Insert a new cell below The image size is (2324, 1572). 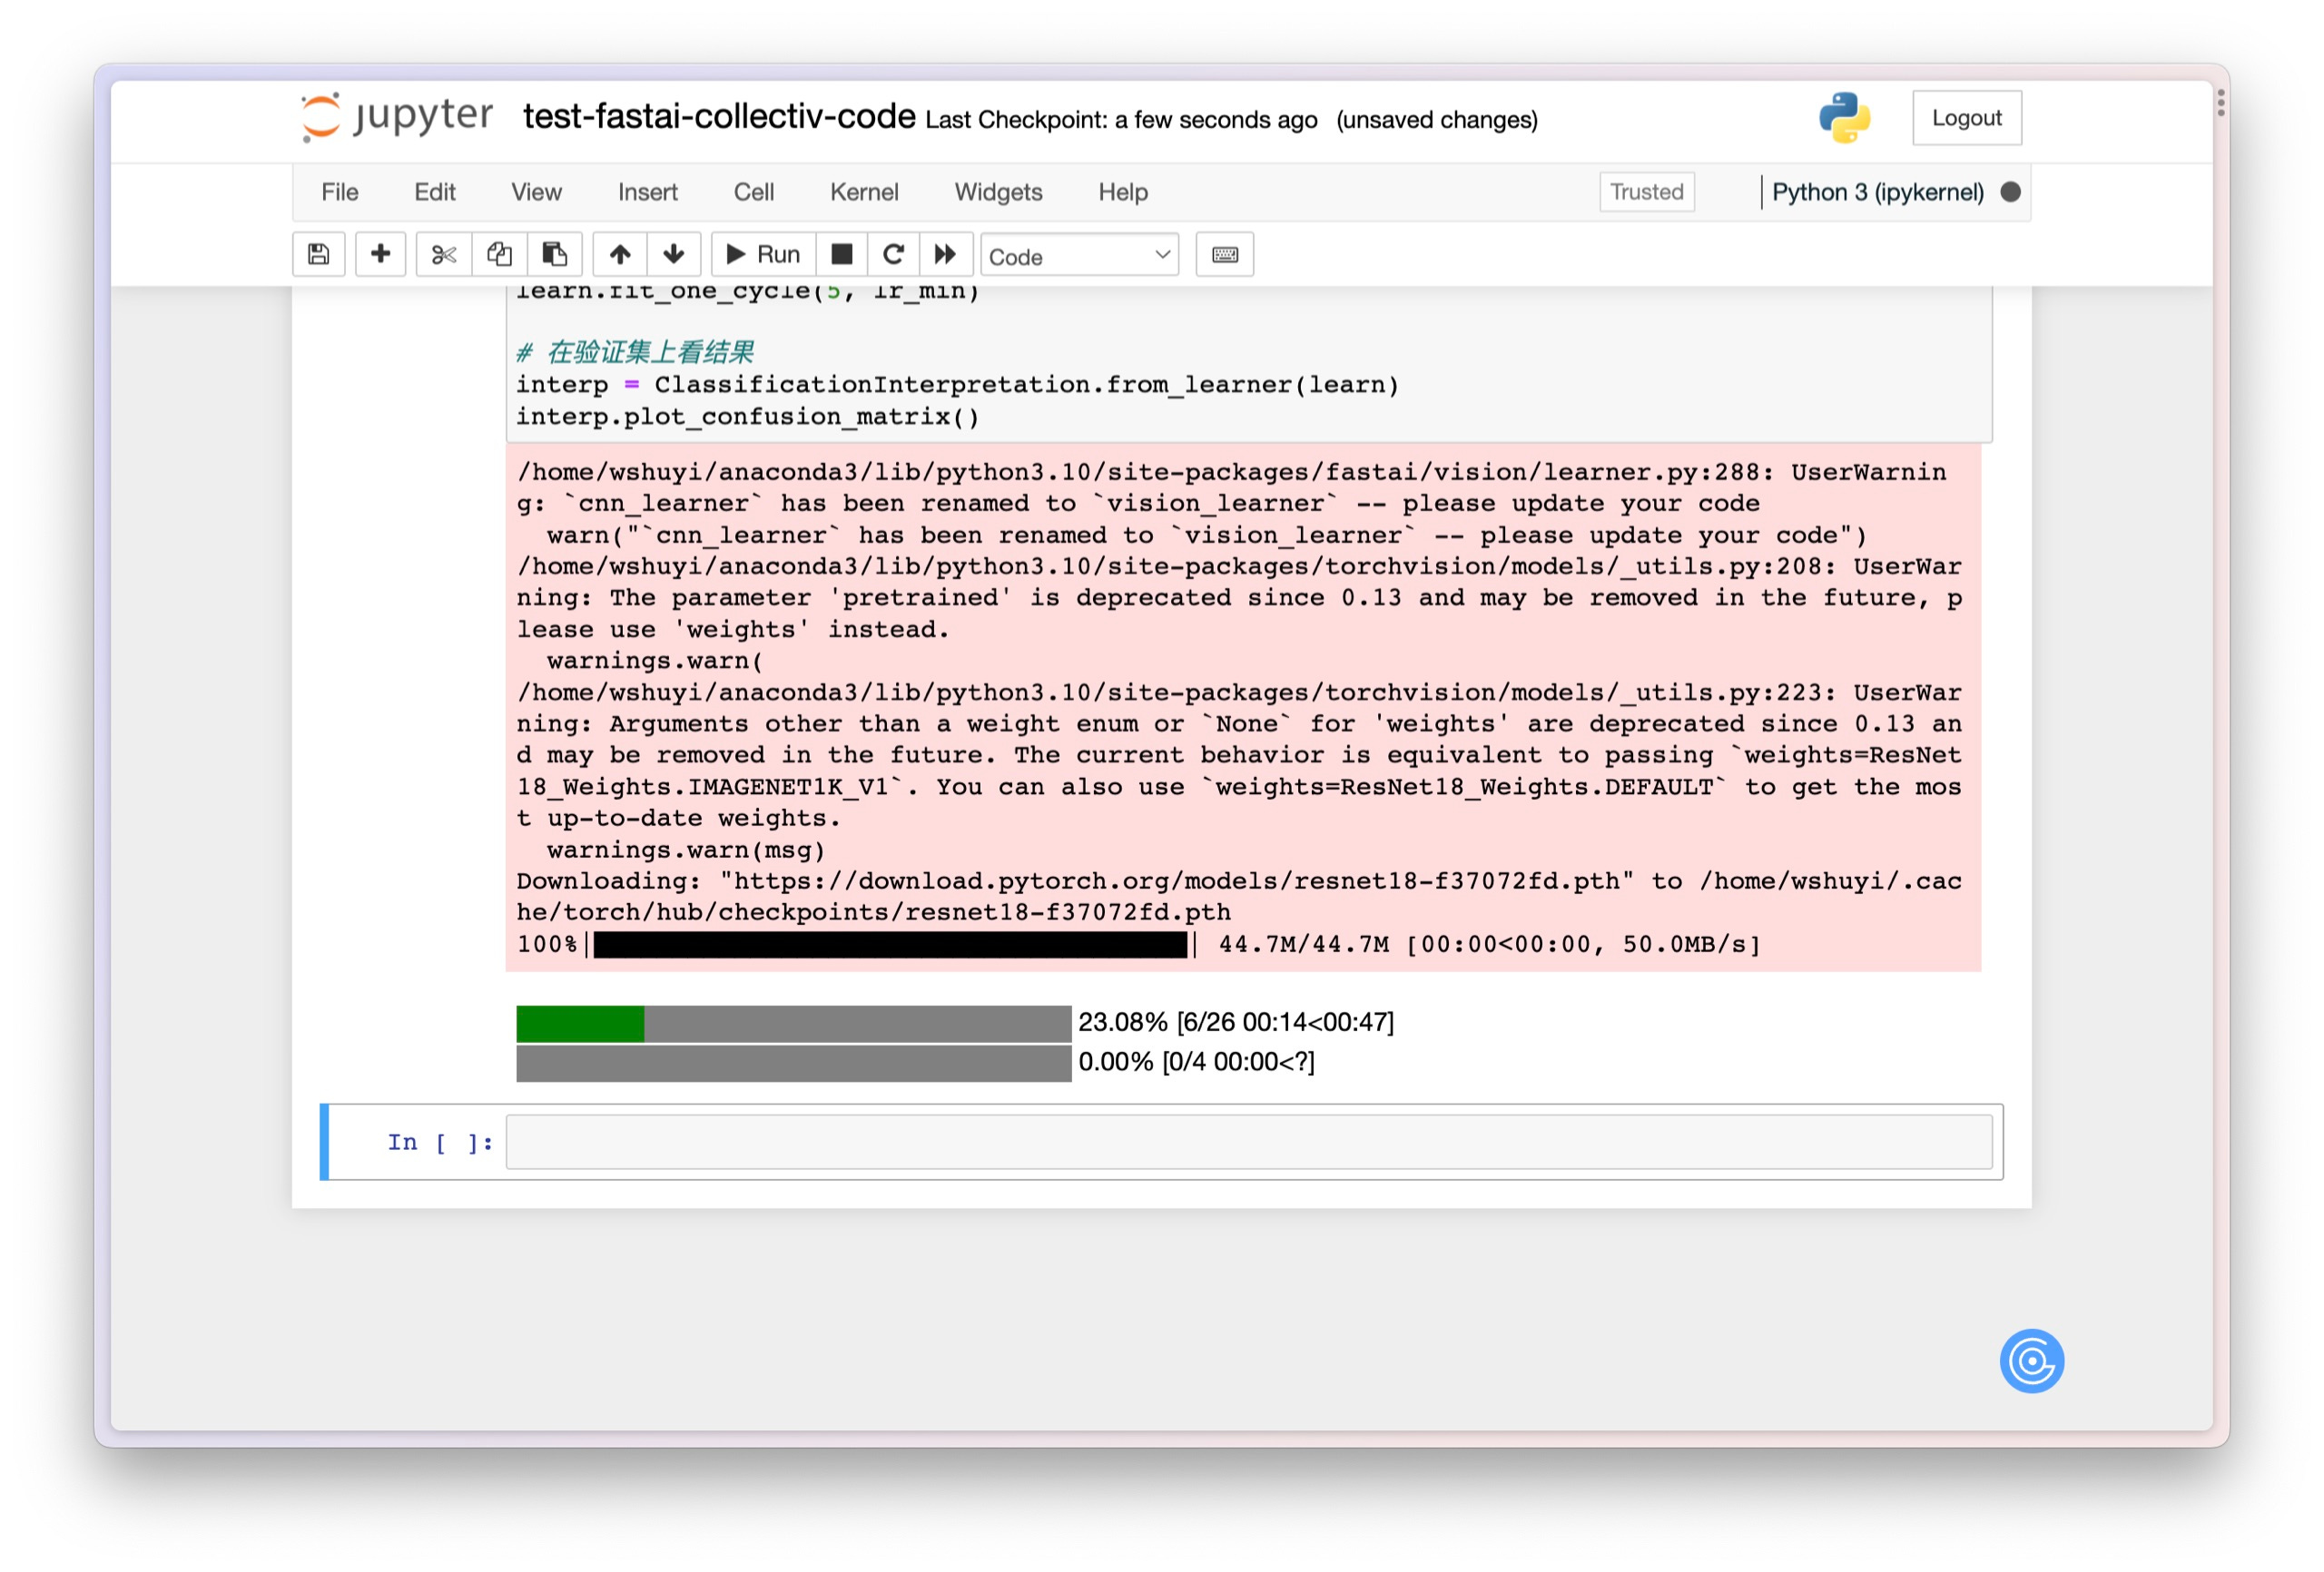[380, 254]
